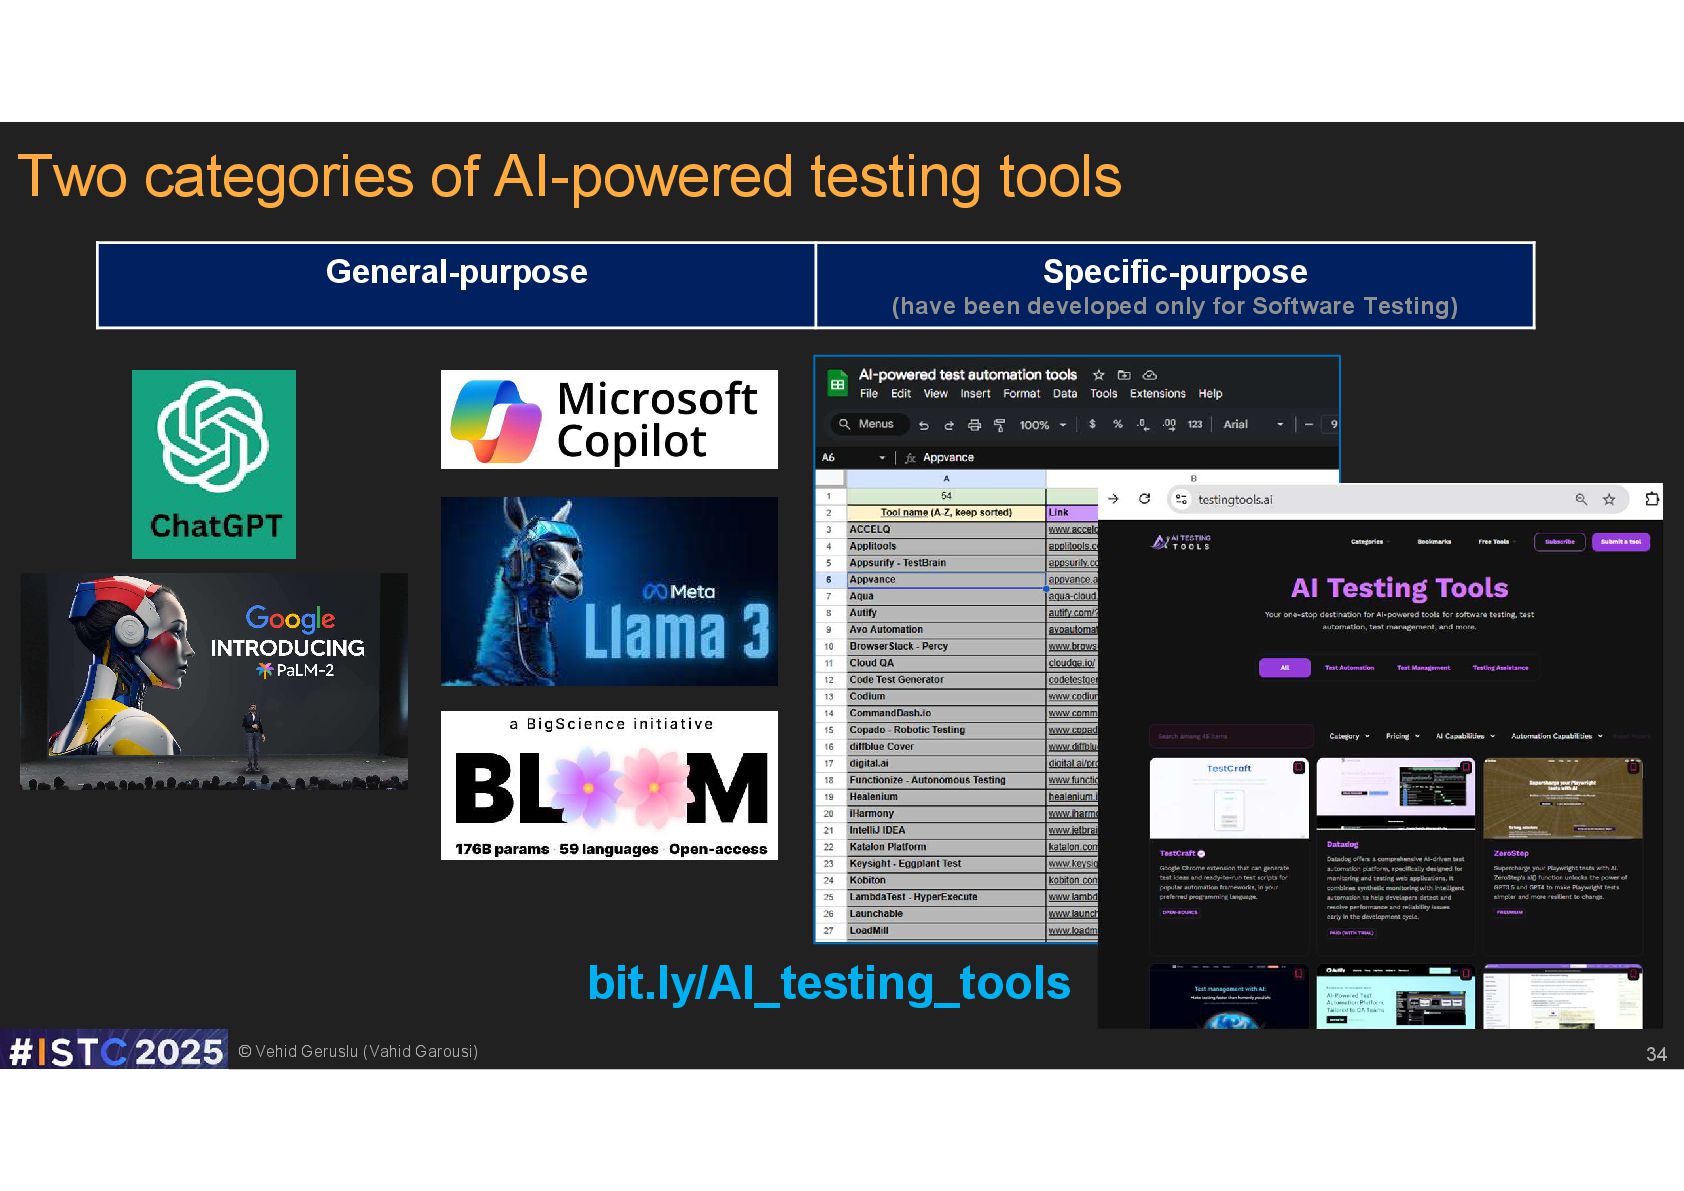The height and width of the screenshot is (1191, 1684).
Task: Click the zoom magnifier icon in address bar
Action: tap(1581, 499)
